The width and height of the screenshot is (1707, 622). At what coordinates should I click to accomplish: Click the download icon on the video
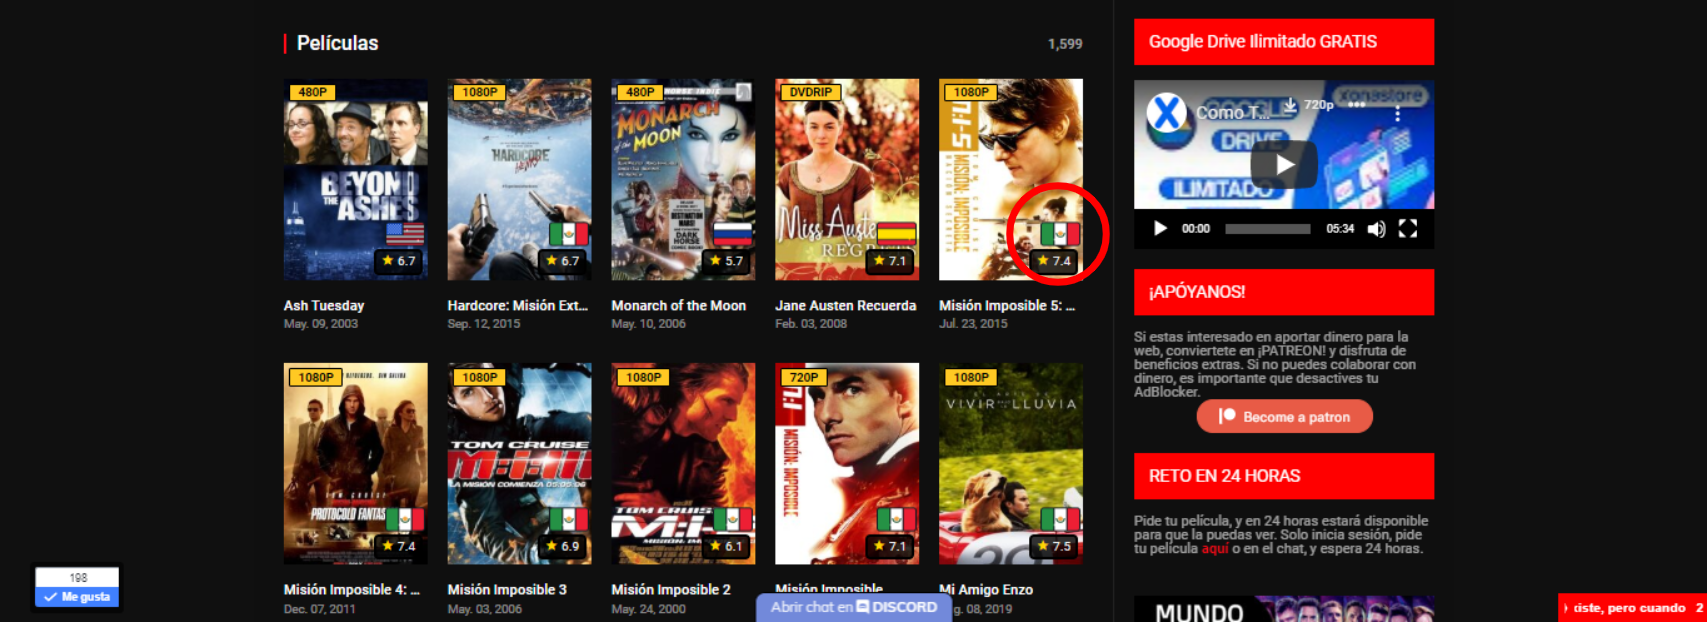coord(1290,105)
